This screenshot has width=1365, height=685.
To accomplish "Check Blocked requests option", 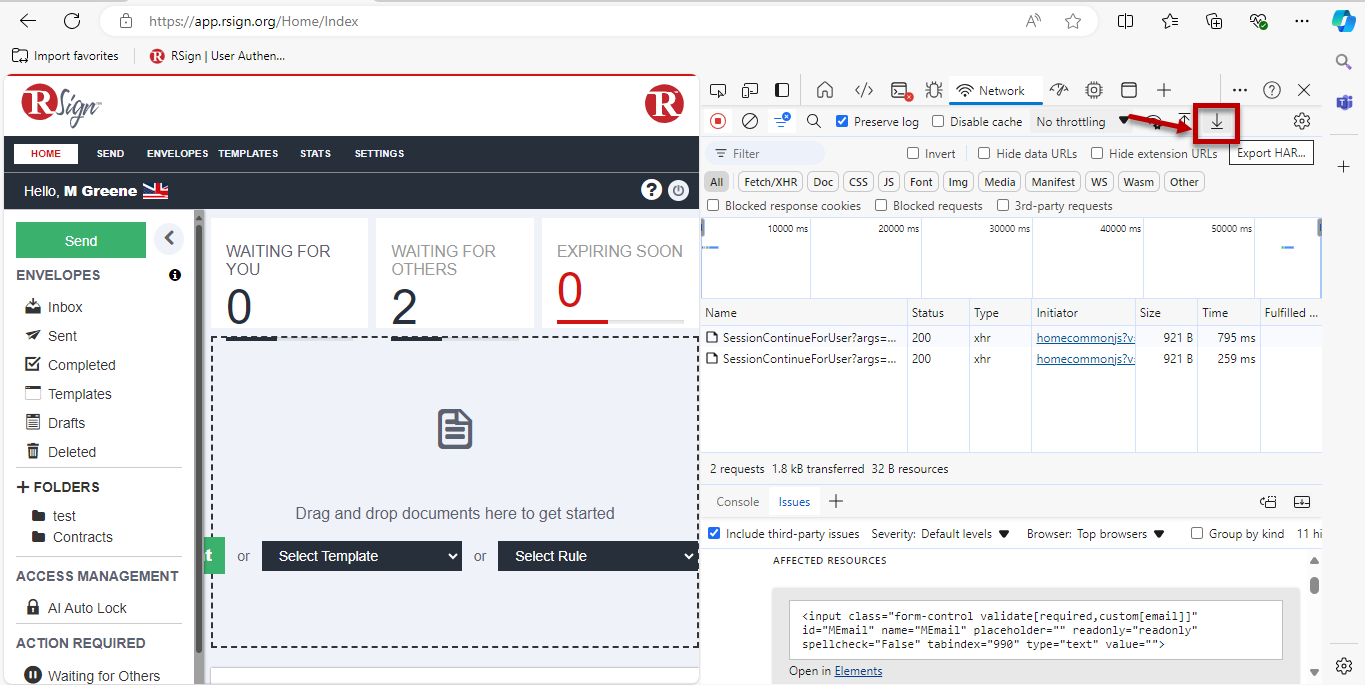I will pos(881,205).
